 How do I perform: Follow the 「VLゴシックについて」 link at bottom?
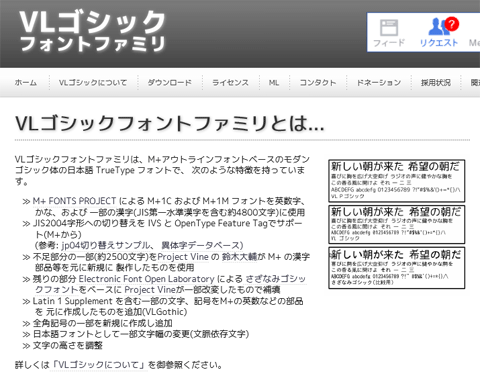coord(99,365)
